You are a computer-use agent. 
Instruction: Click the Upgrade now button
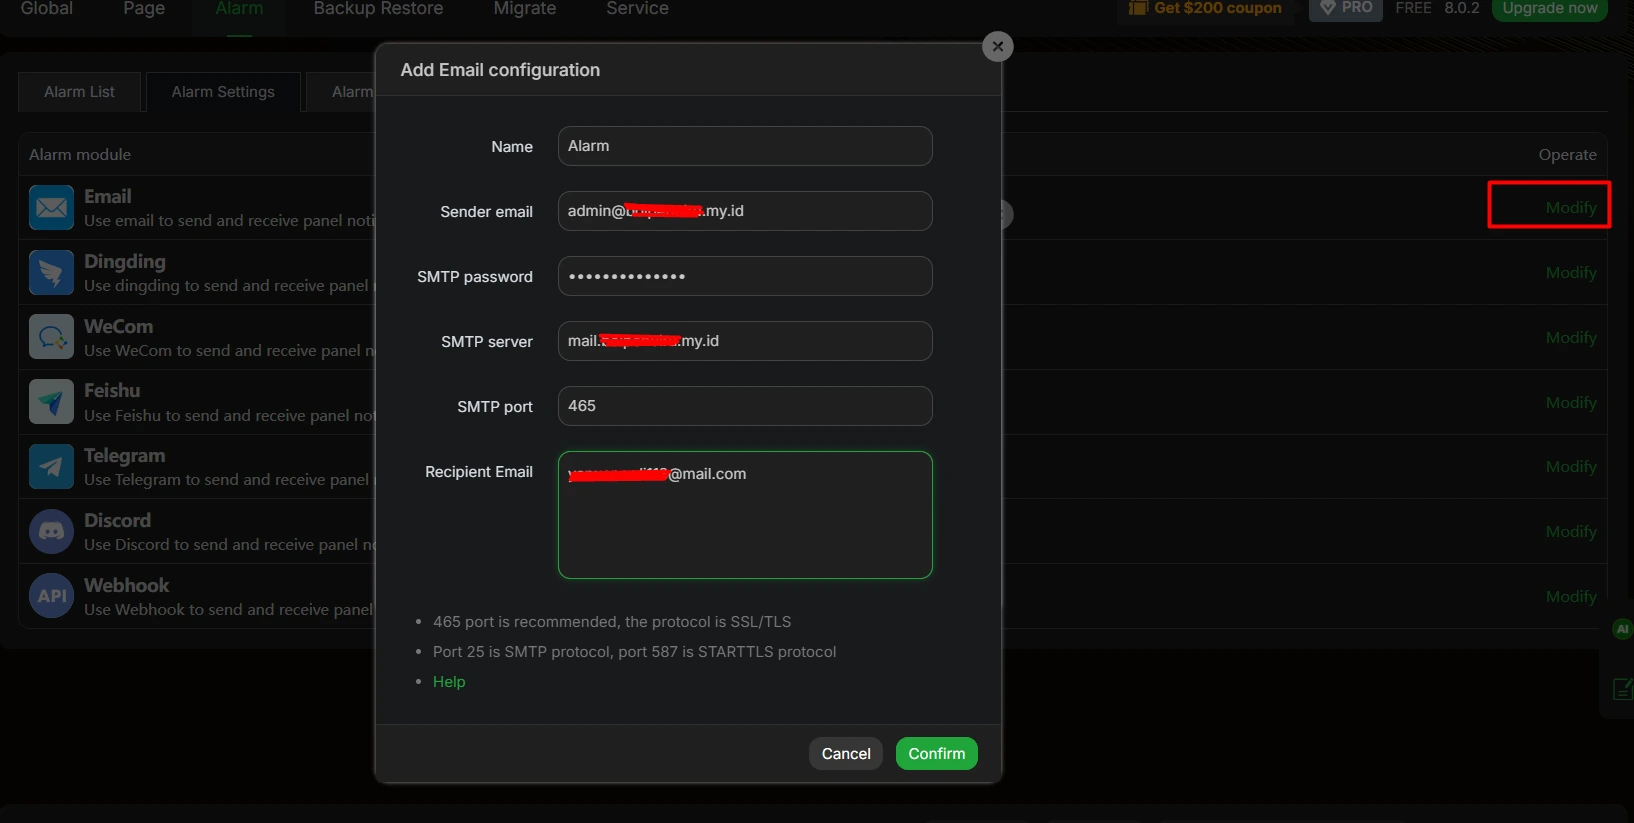[x=1549, y=8]
